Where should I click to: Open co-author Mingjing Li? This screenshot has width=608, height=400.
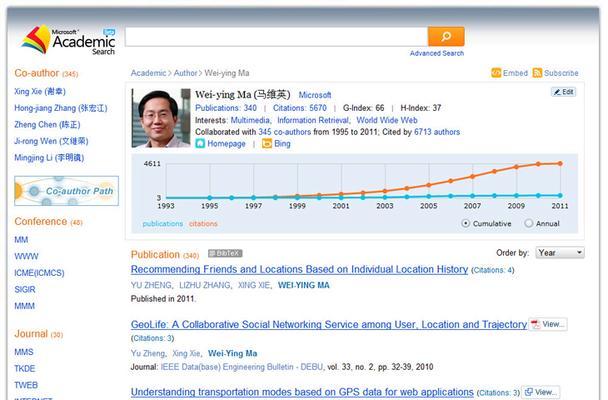(x=49, y=158)
